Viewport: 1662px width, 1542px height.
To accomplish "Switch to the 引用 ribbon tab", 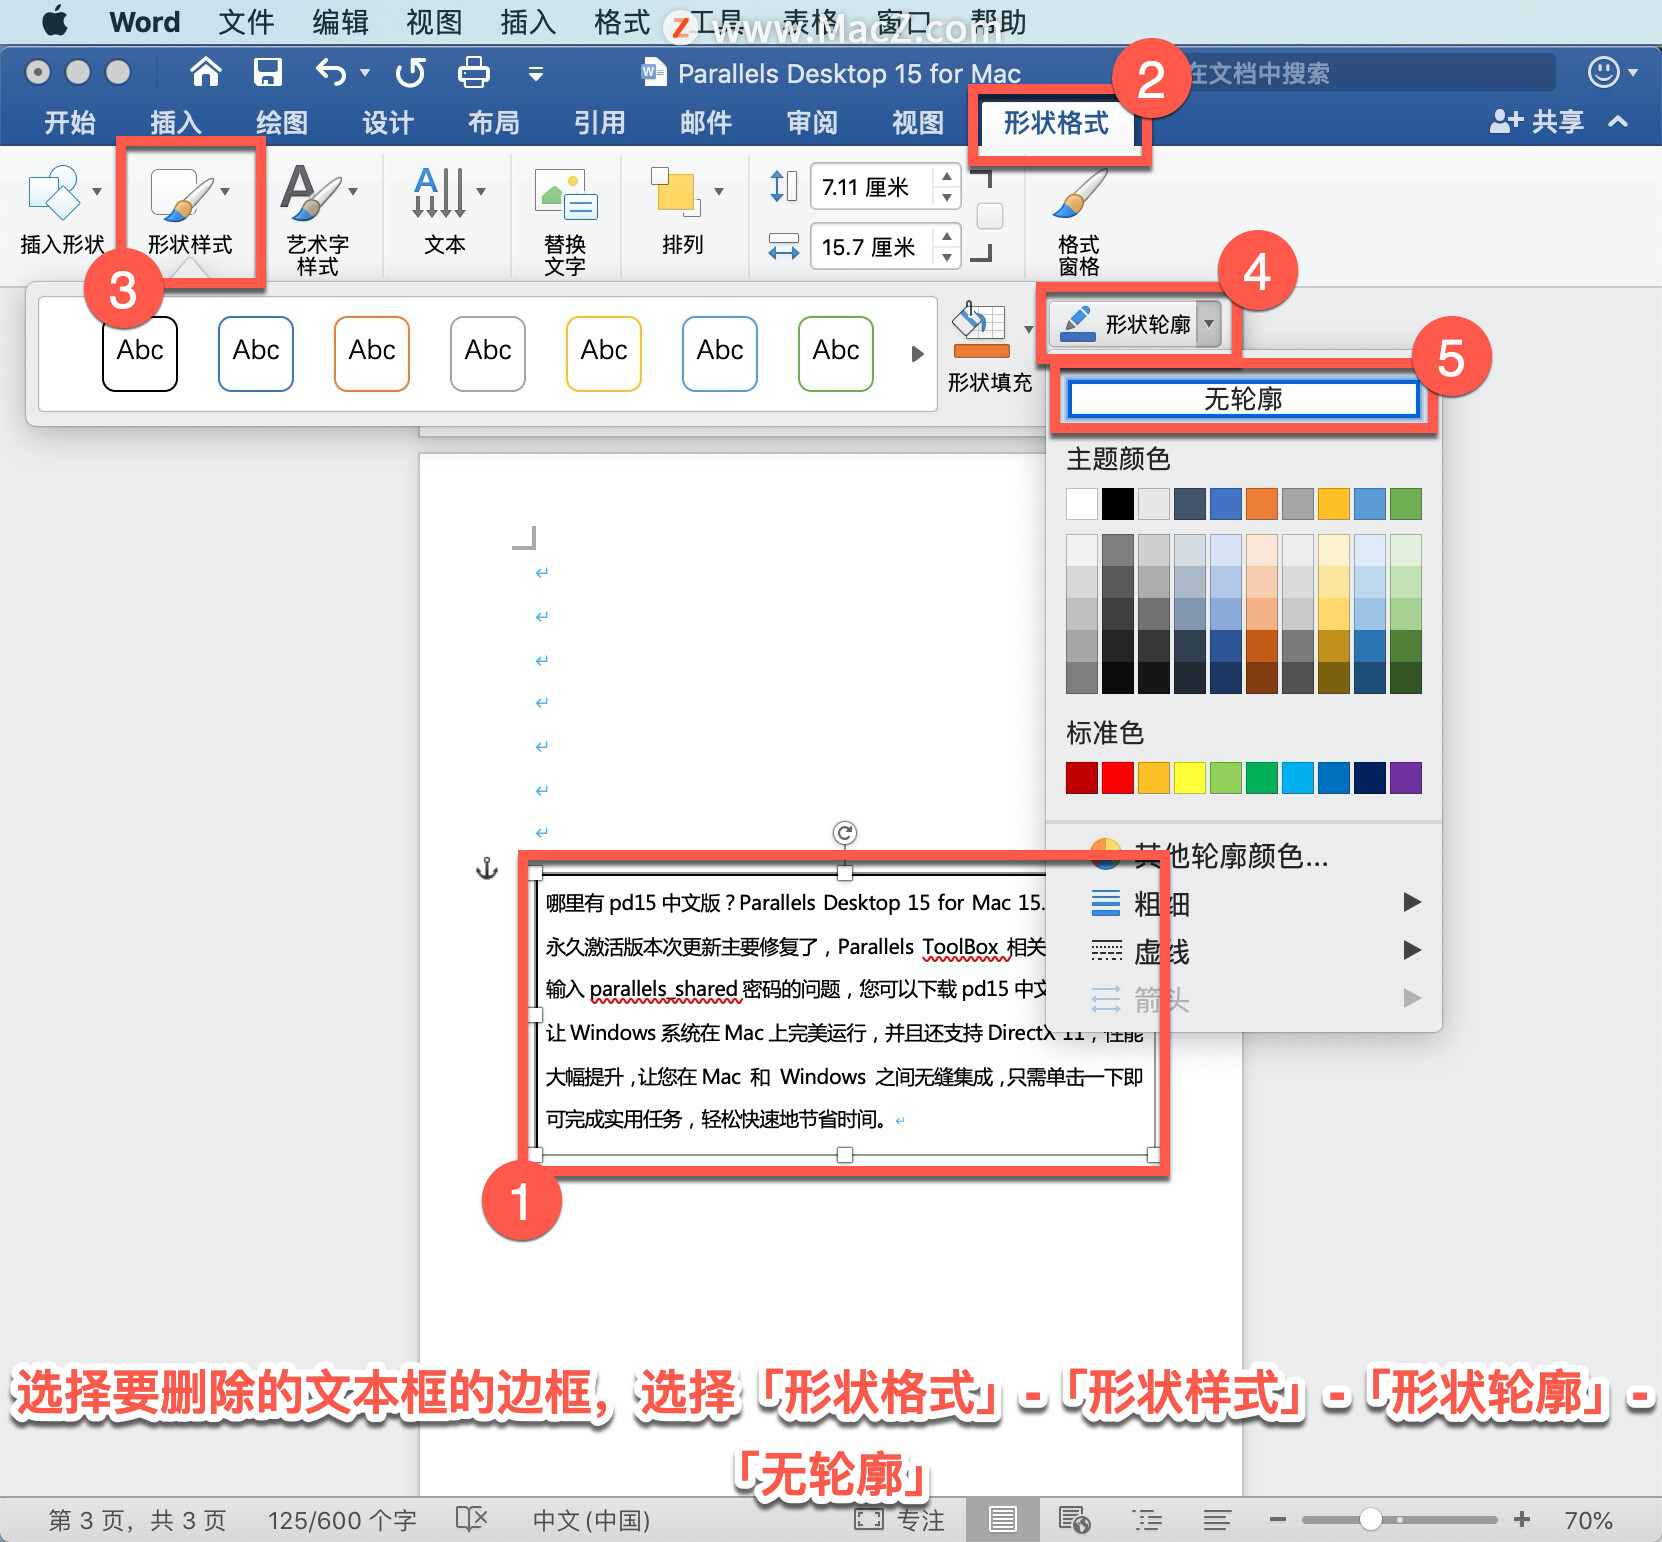I will [x=600, y=122].
